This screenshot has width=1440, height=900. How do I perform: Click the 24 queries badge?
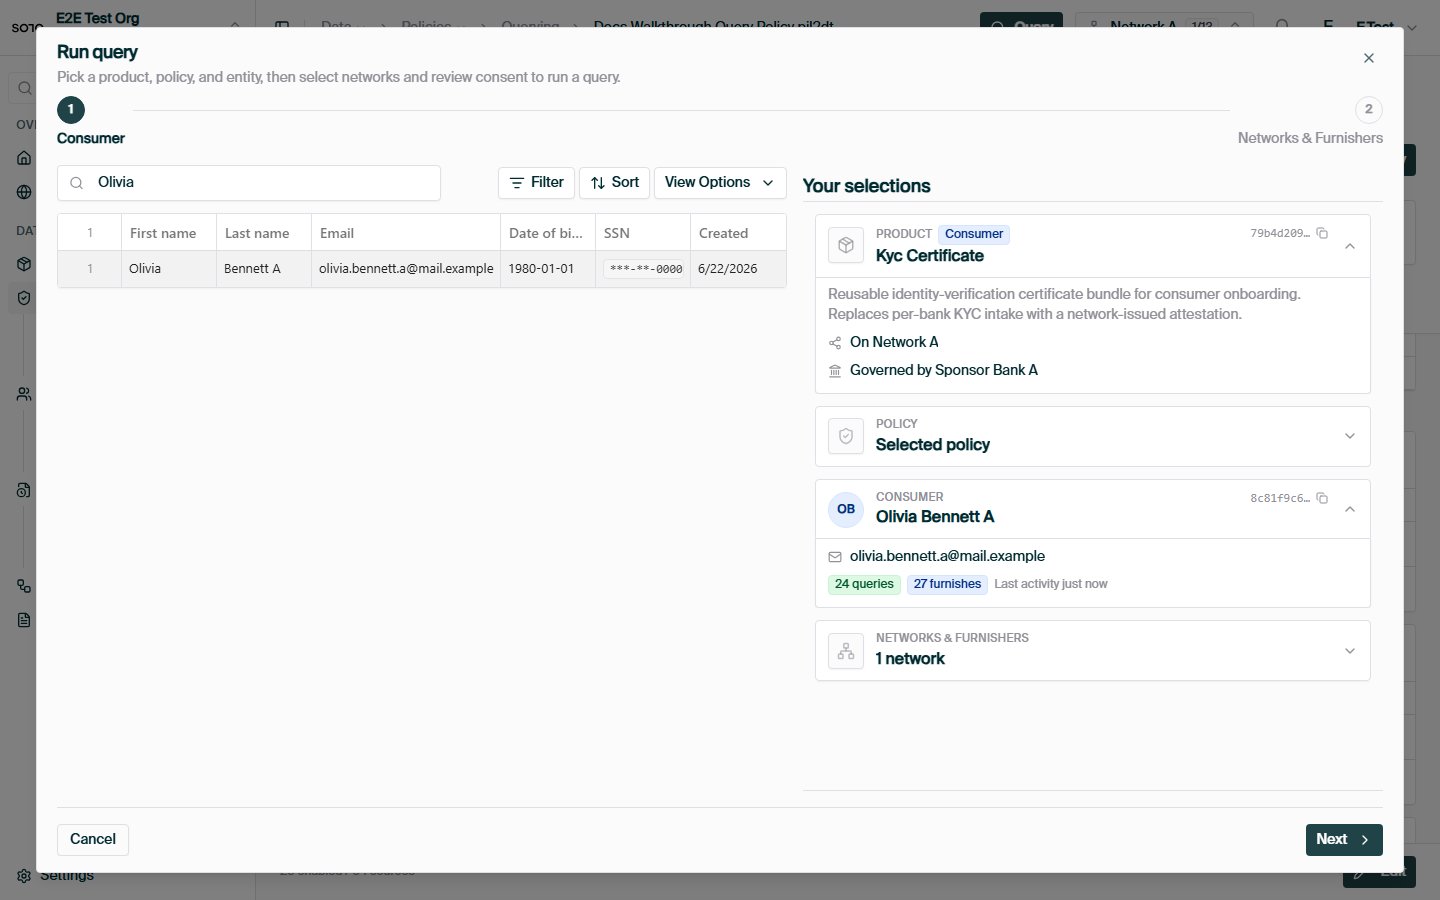(x=864, y=584)
